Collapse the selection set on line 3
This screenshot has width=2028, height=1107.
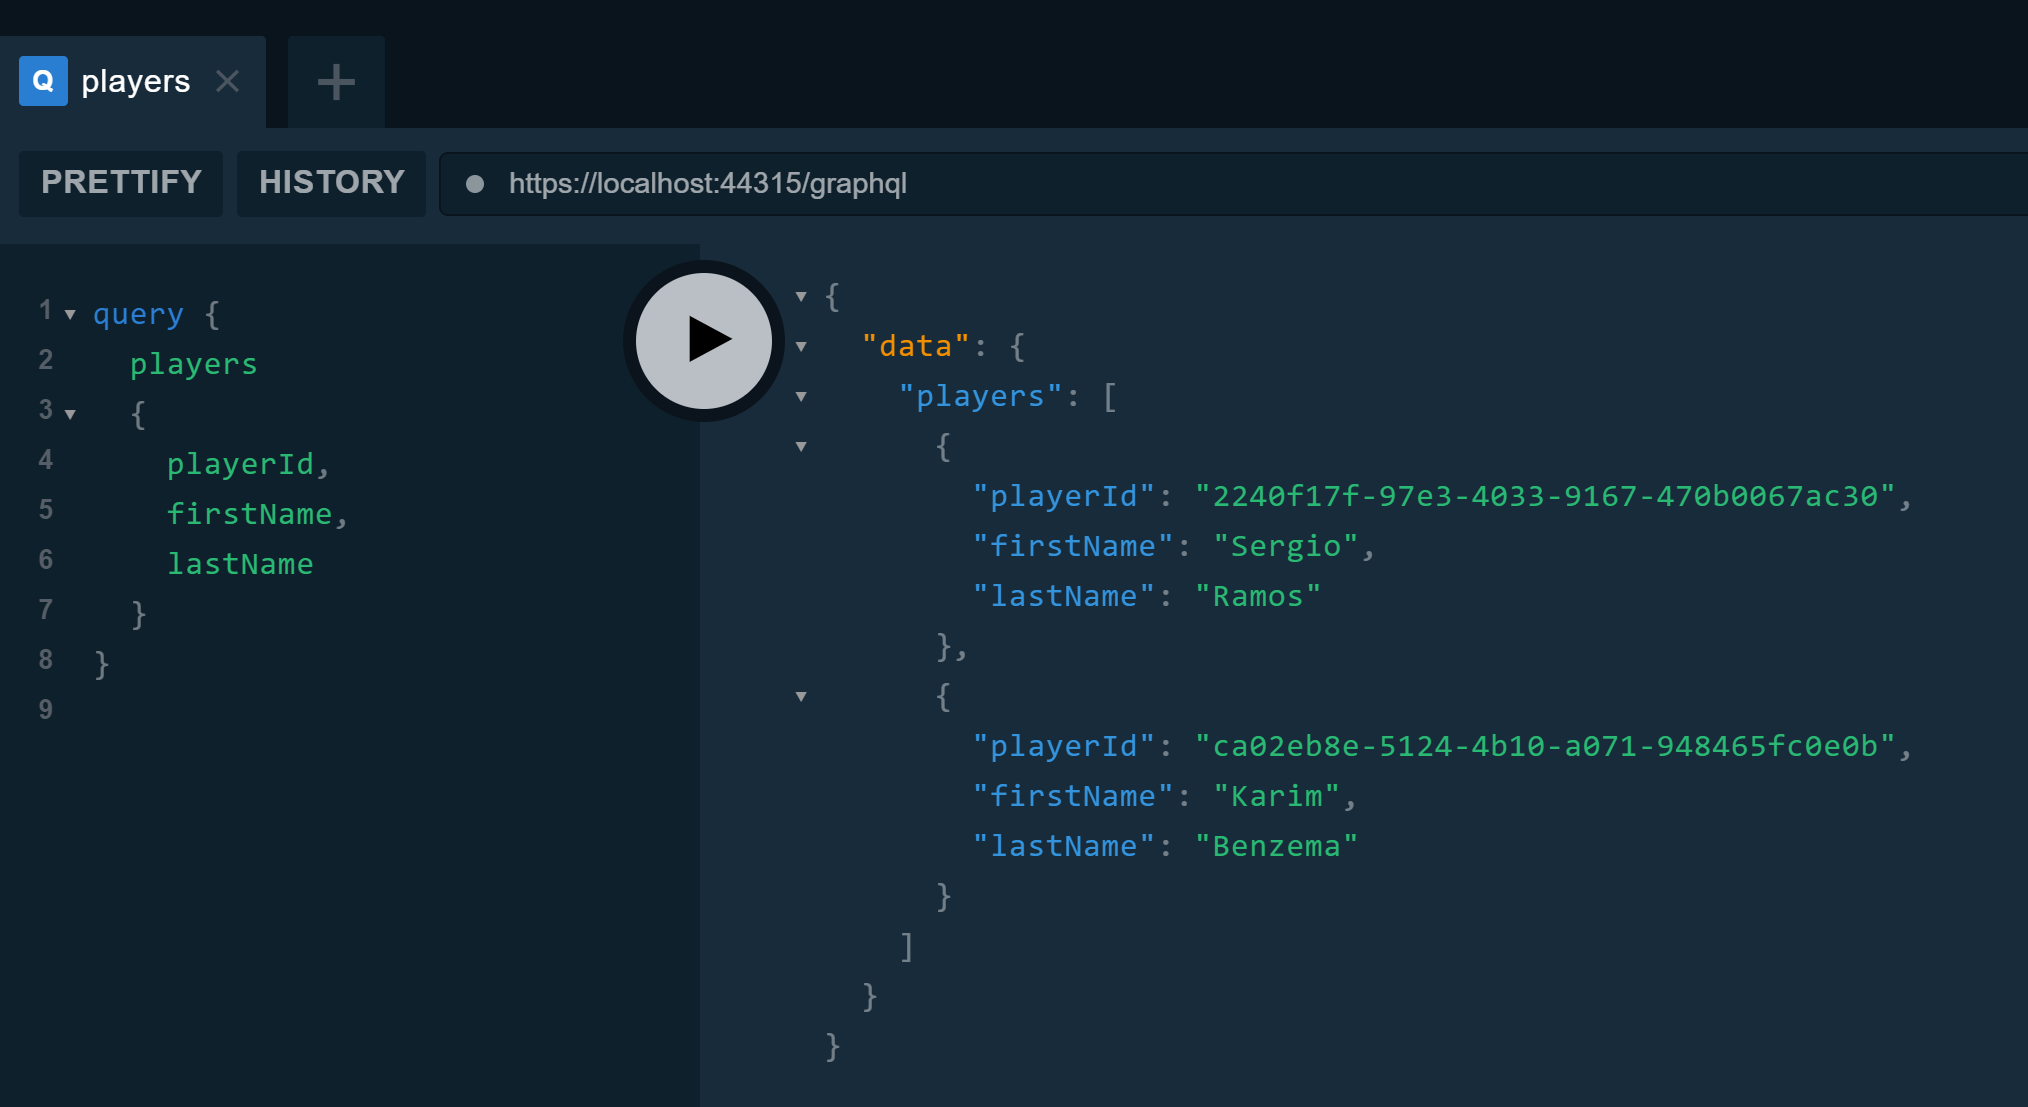pyautogui.click(x=70, y=414)
